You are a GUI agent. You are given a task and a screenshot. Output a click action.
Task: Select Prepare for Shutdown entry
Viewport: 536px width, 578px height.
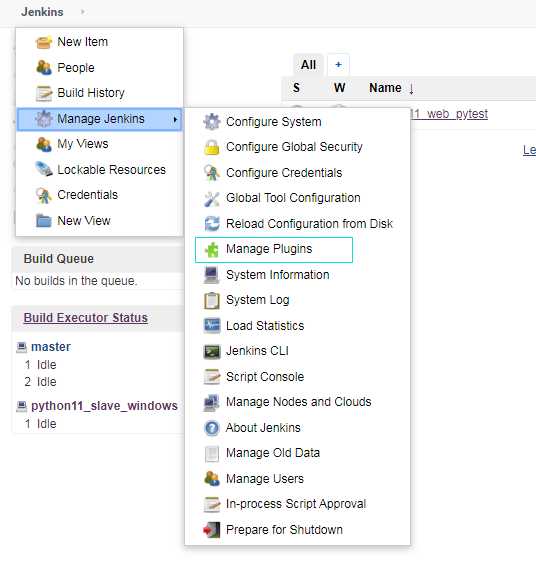297,530
